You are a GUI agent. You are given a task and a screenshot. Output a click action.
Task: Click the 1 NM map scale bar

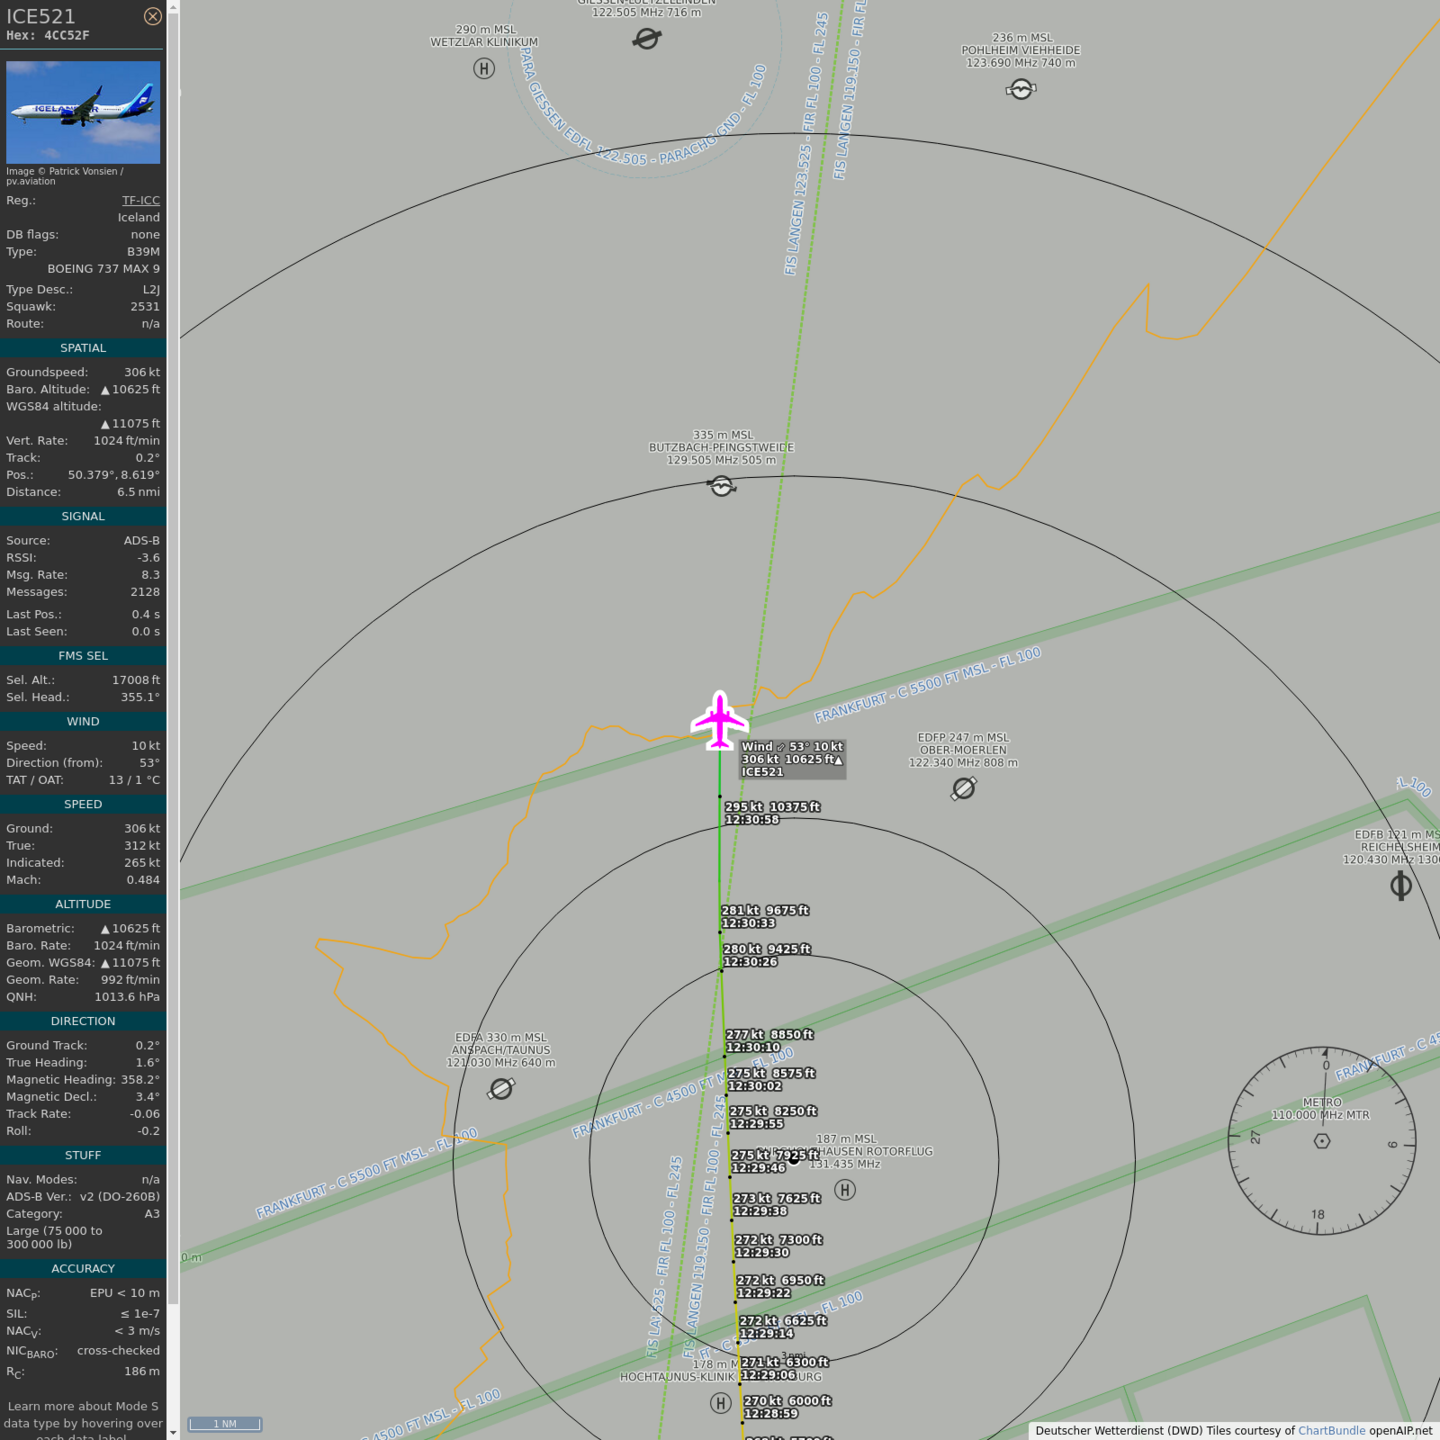point(225,1424)
